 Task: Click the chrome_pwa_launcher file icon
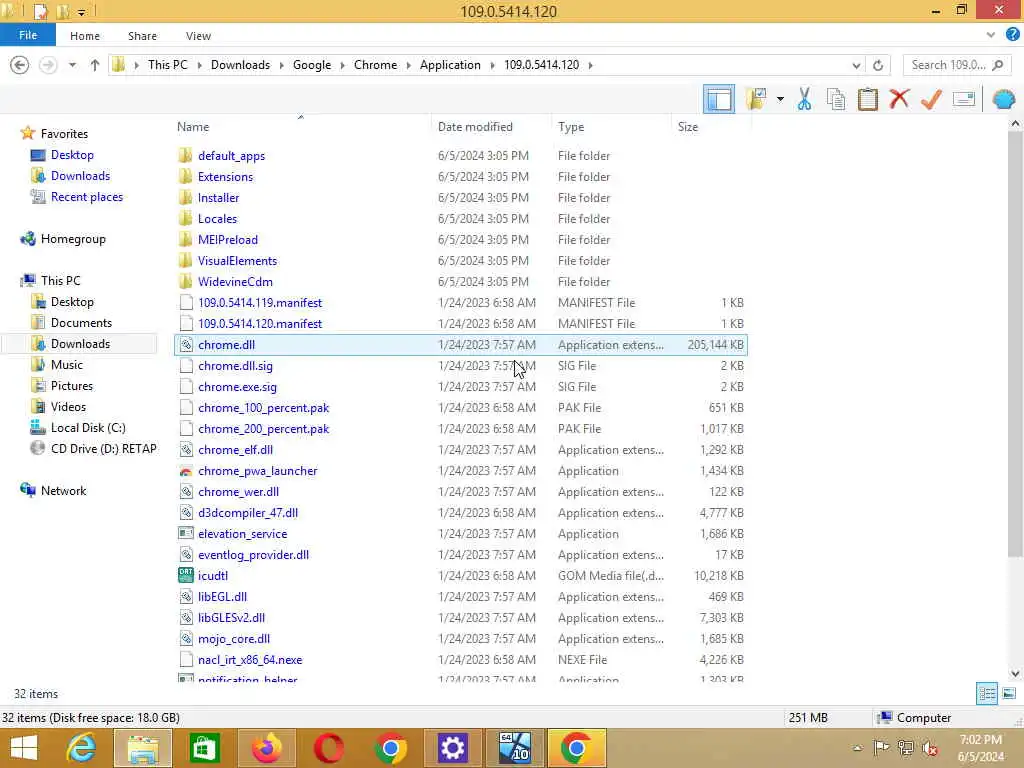pyautogui.click(x=186, y=471)
